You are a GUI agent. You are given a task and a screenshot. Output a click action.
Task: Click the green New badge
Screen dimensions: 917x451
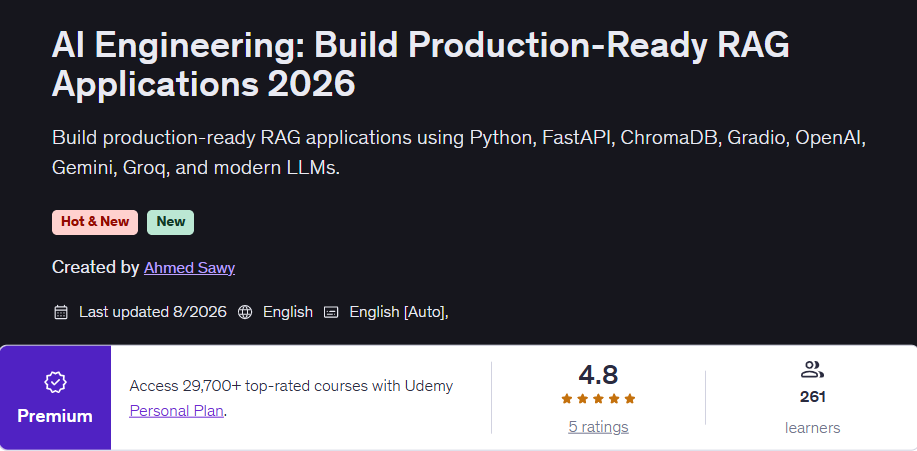coord(171,222)
